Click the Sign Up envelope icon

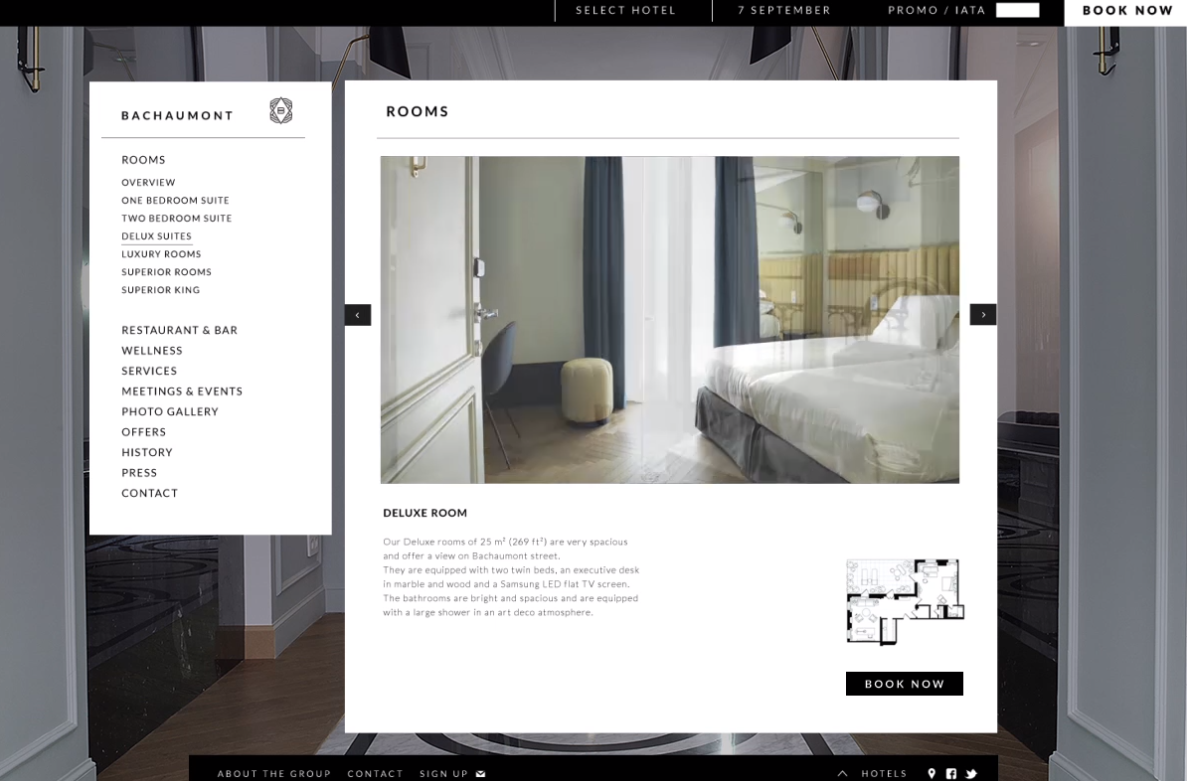coord(481,774)
